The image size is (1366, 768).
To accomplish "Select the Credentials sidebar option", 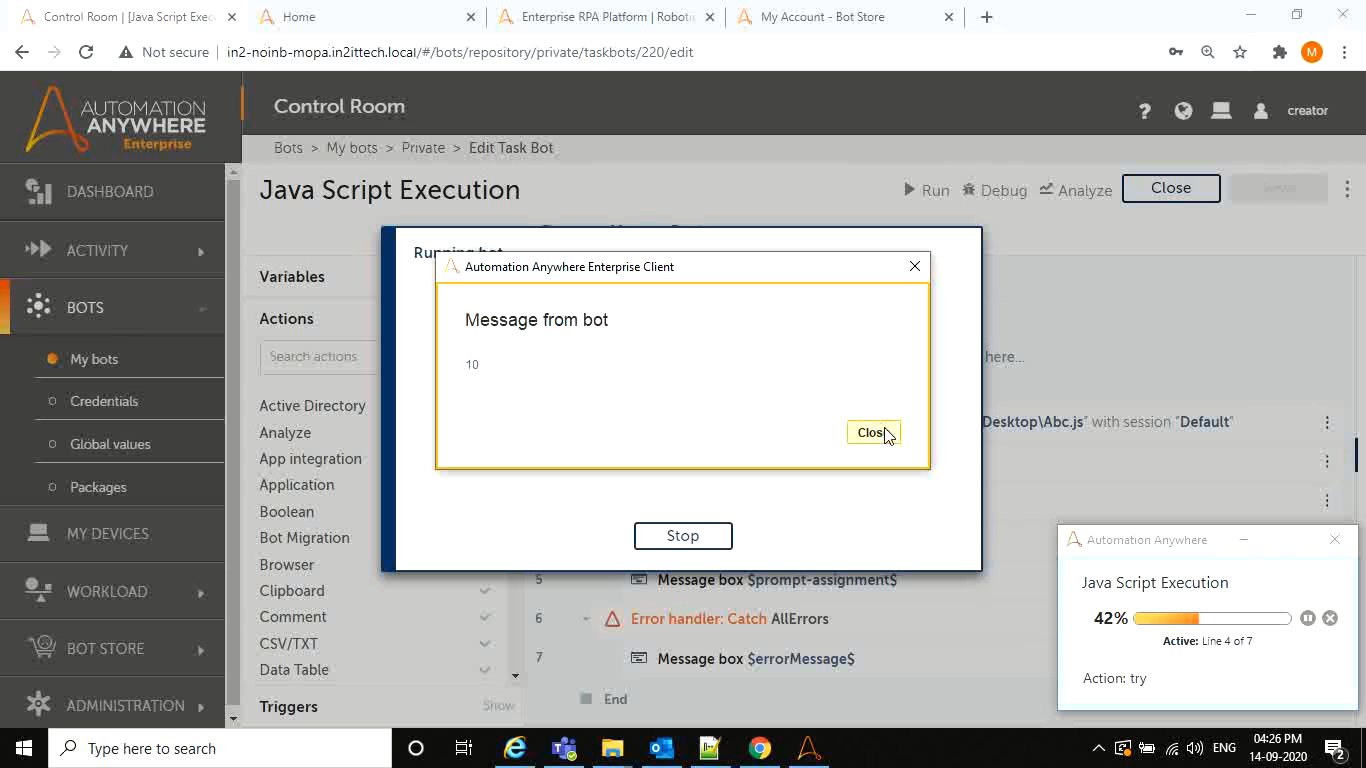I will (104, 401).
